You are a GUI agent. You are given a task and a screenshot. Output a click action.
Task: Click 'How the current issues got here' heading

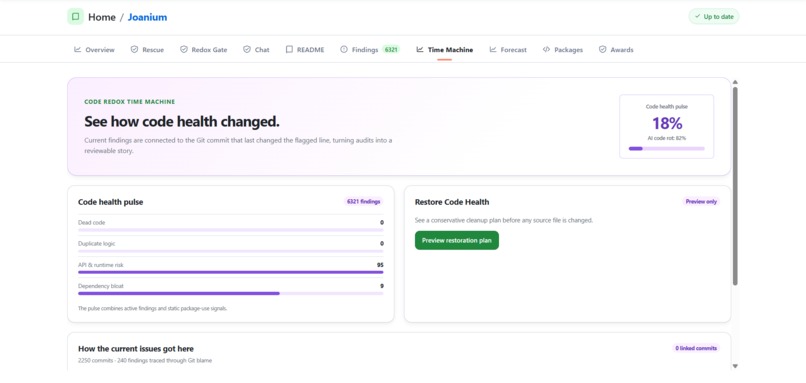tap(136, 349)
